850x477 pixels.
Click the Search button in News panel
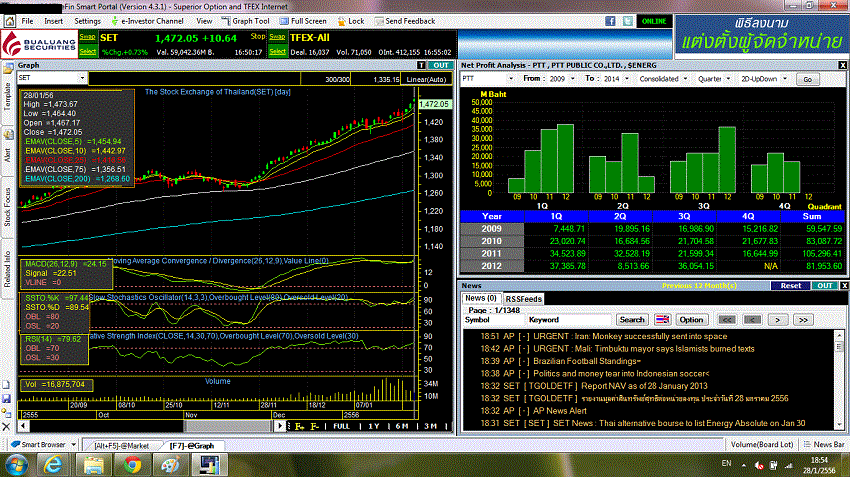(632, 320)
